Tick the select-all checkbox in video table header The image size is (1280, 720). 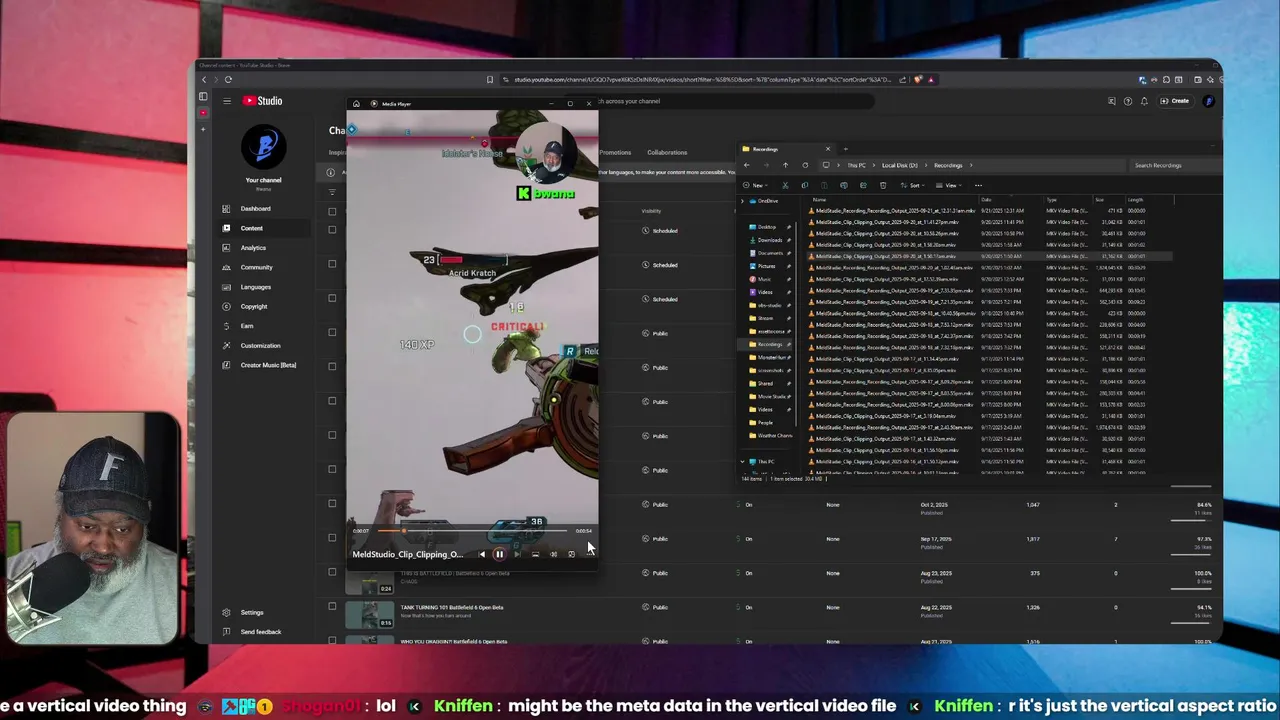coord(332,211)
